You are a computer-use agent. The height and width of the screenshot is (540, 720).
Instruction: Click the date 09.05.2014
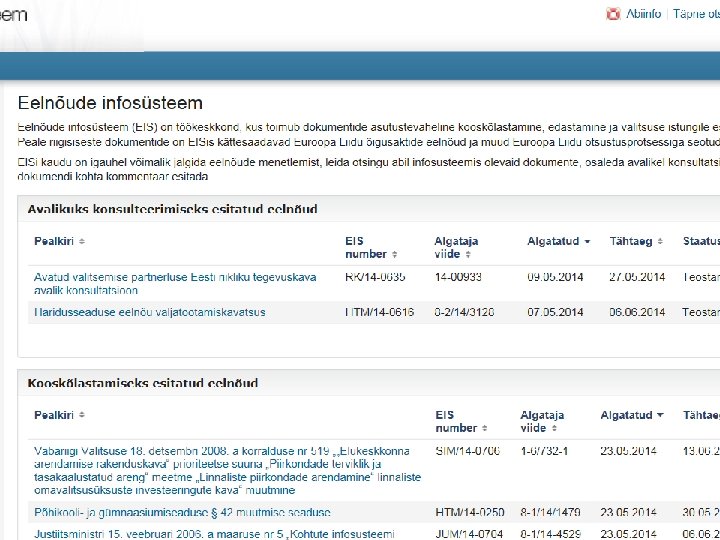coord(555,277)
